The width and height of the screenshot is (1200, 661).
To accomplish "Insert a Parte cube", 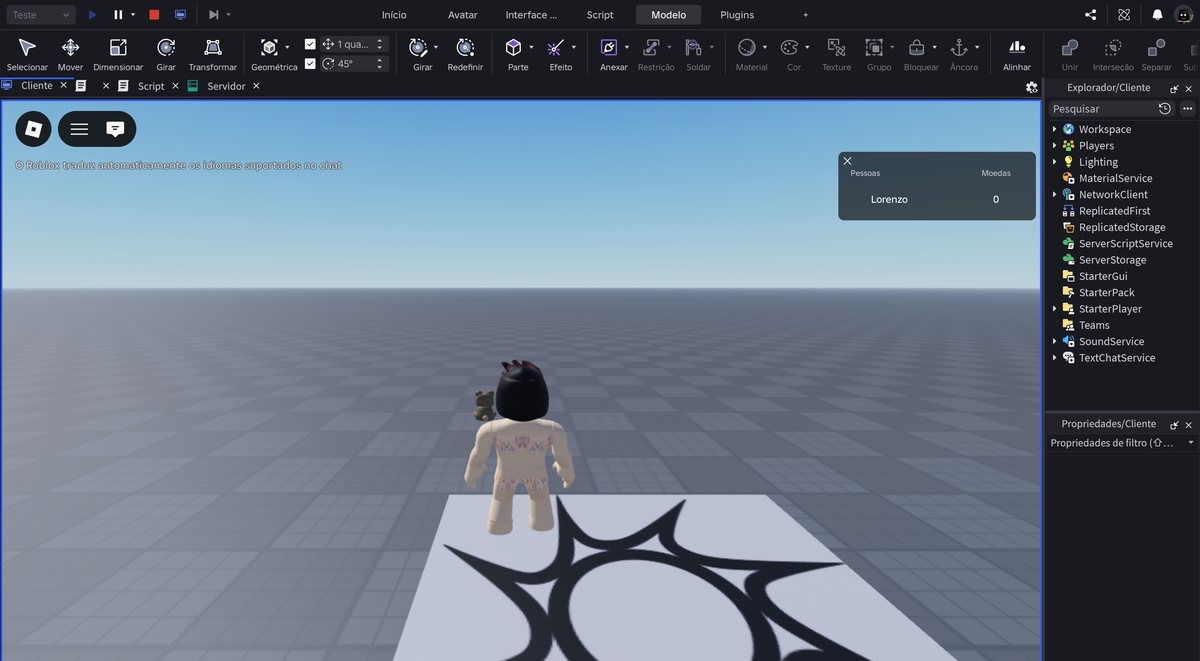I will tap(514, 47).
